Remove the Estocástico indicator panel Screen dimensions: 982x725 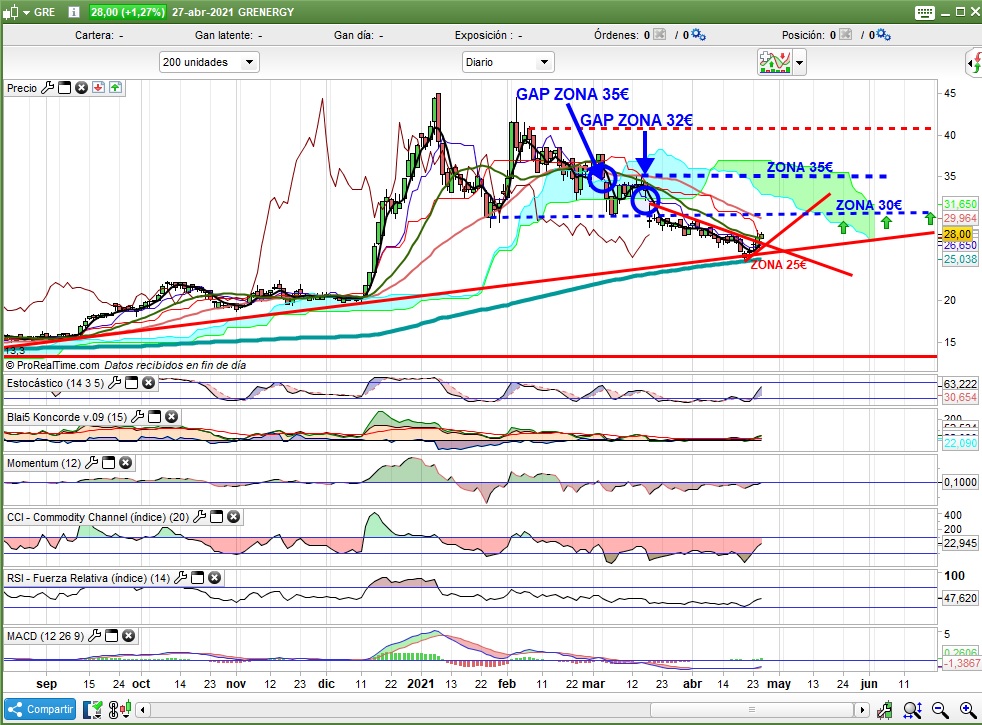[148, 383]
